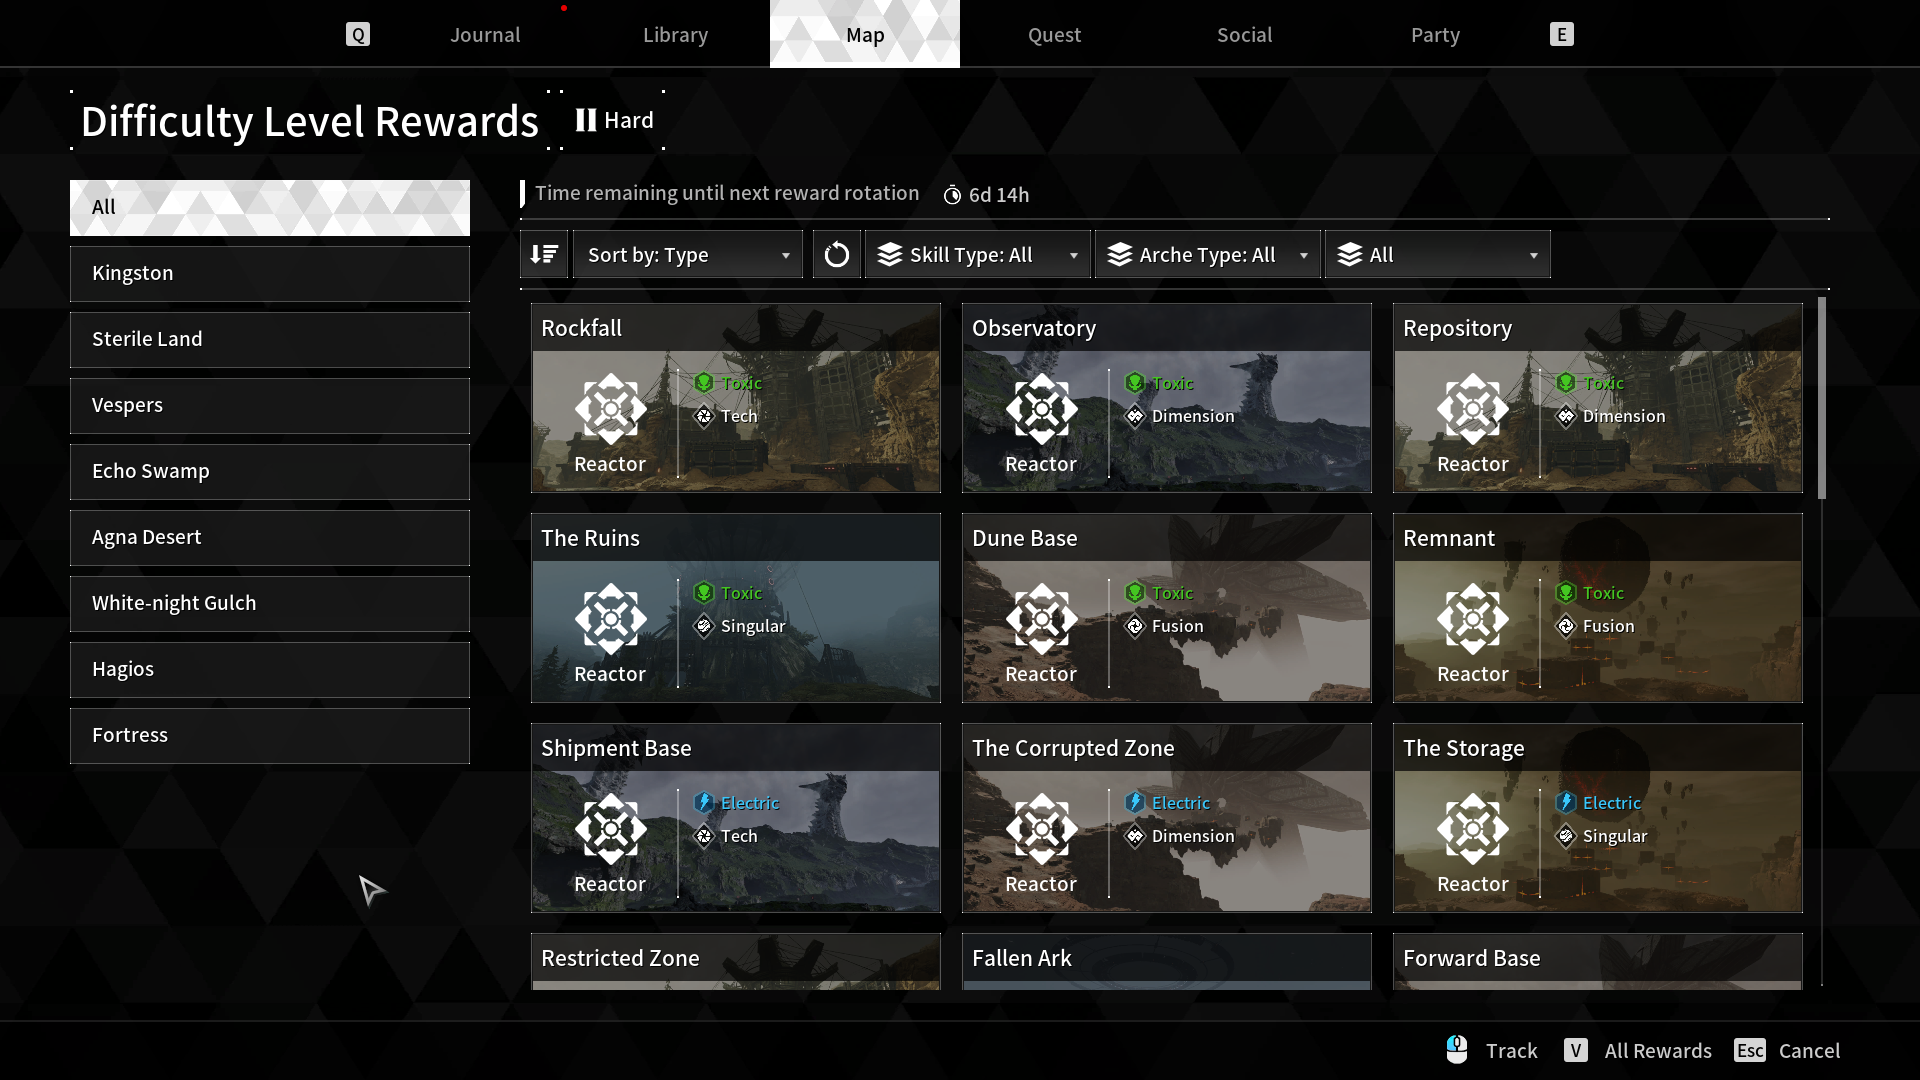Screen dimensions: 1920x1080
Task: Click the Reactor icon on Rockfall card
Action: point(610,409)
